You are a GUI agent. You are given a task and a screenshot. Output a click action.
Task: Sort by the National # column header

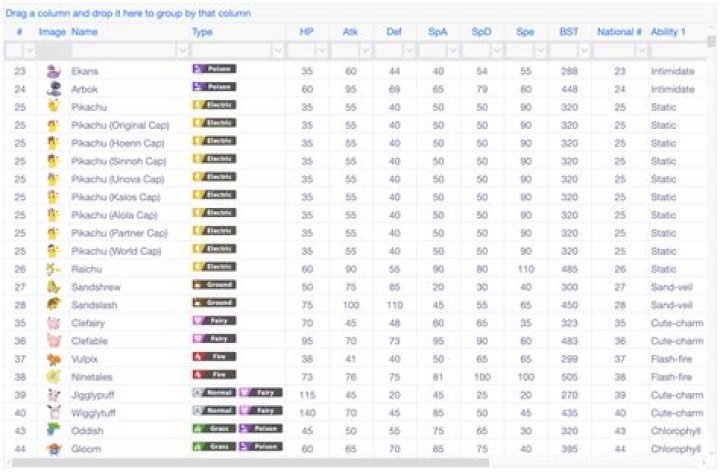[x=619, y=32]
